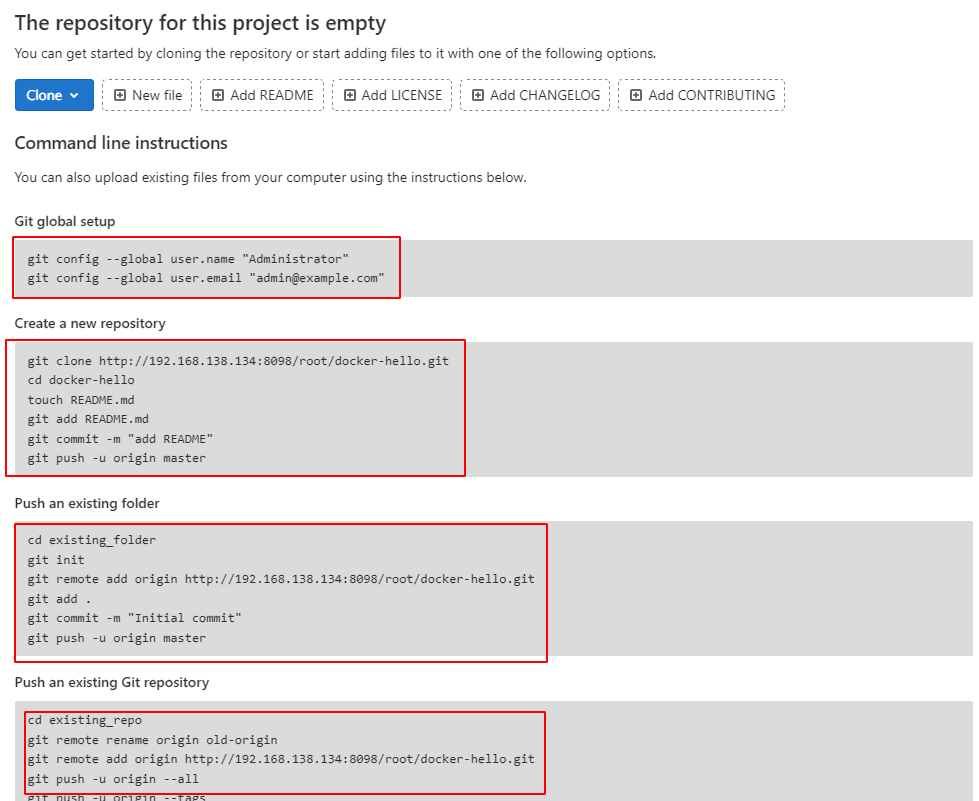Viewport: 979px width, 801px height.
Task: Click the plus icon beside Add CONTRIBUTING
Action: click(636, 96)
